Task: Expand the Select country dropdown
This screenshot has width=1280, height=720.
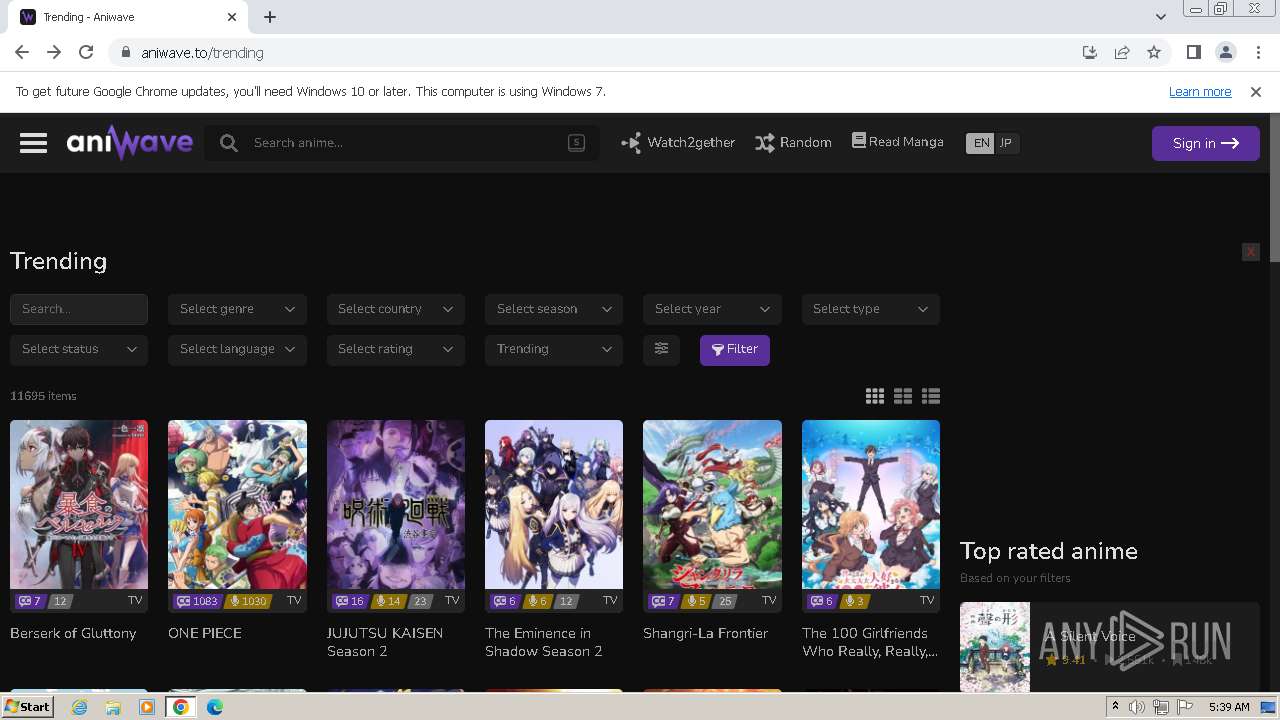Action: coord(395,309)
